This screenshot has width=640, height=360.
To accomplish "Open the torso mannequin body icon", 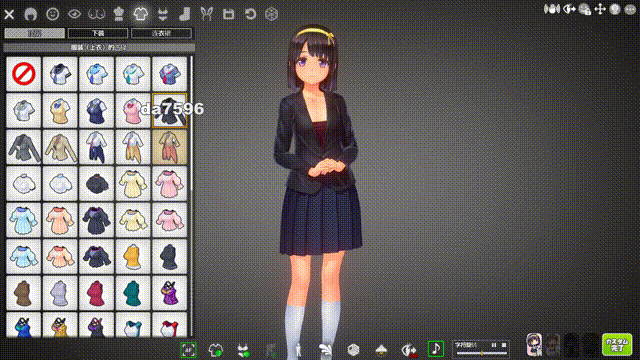I will (x=118, y=14).
